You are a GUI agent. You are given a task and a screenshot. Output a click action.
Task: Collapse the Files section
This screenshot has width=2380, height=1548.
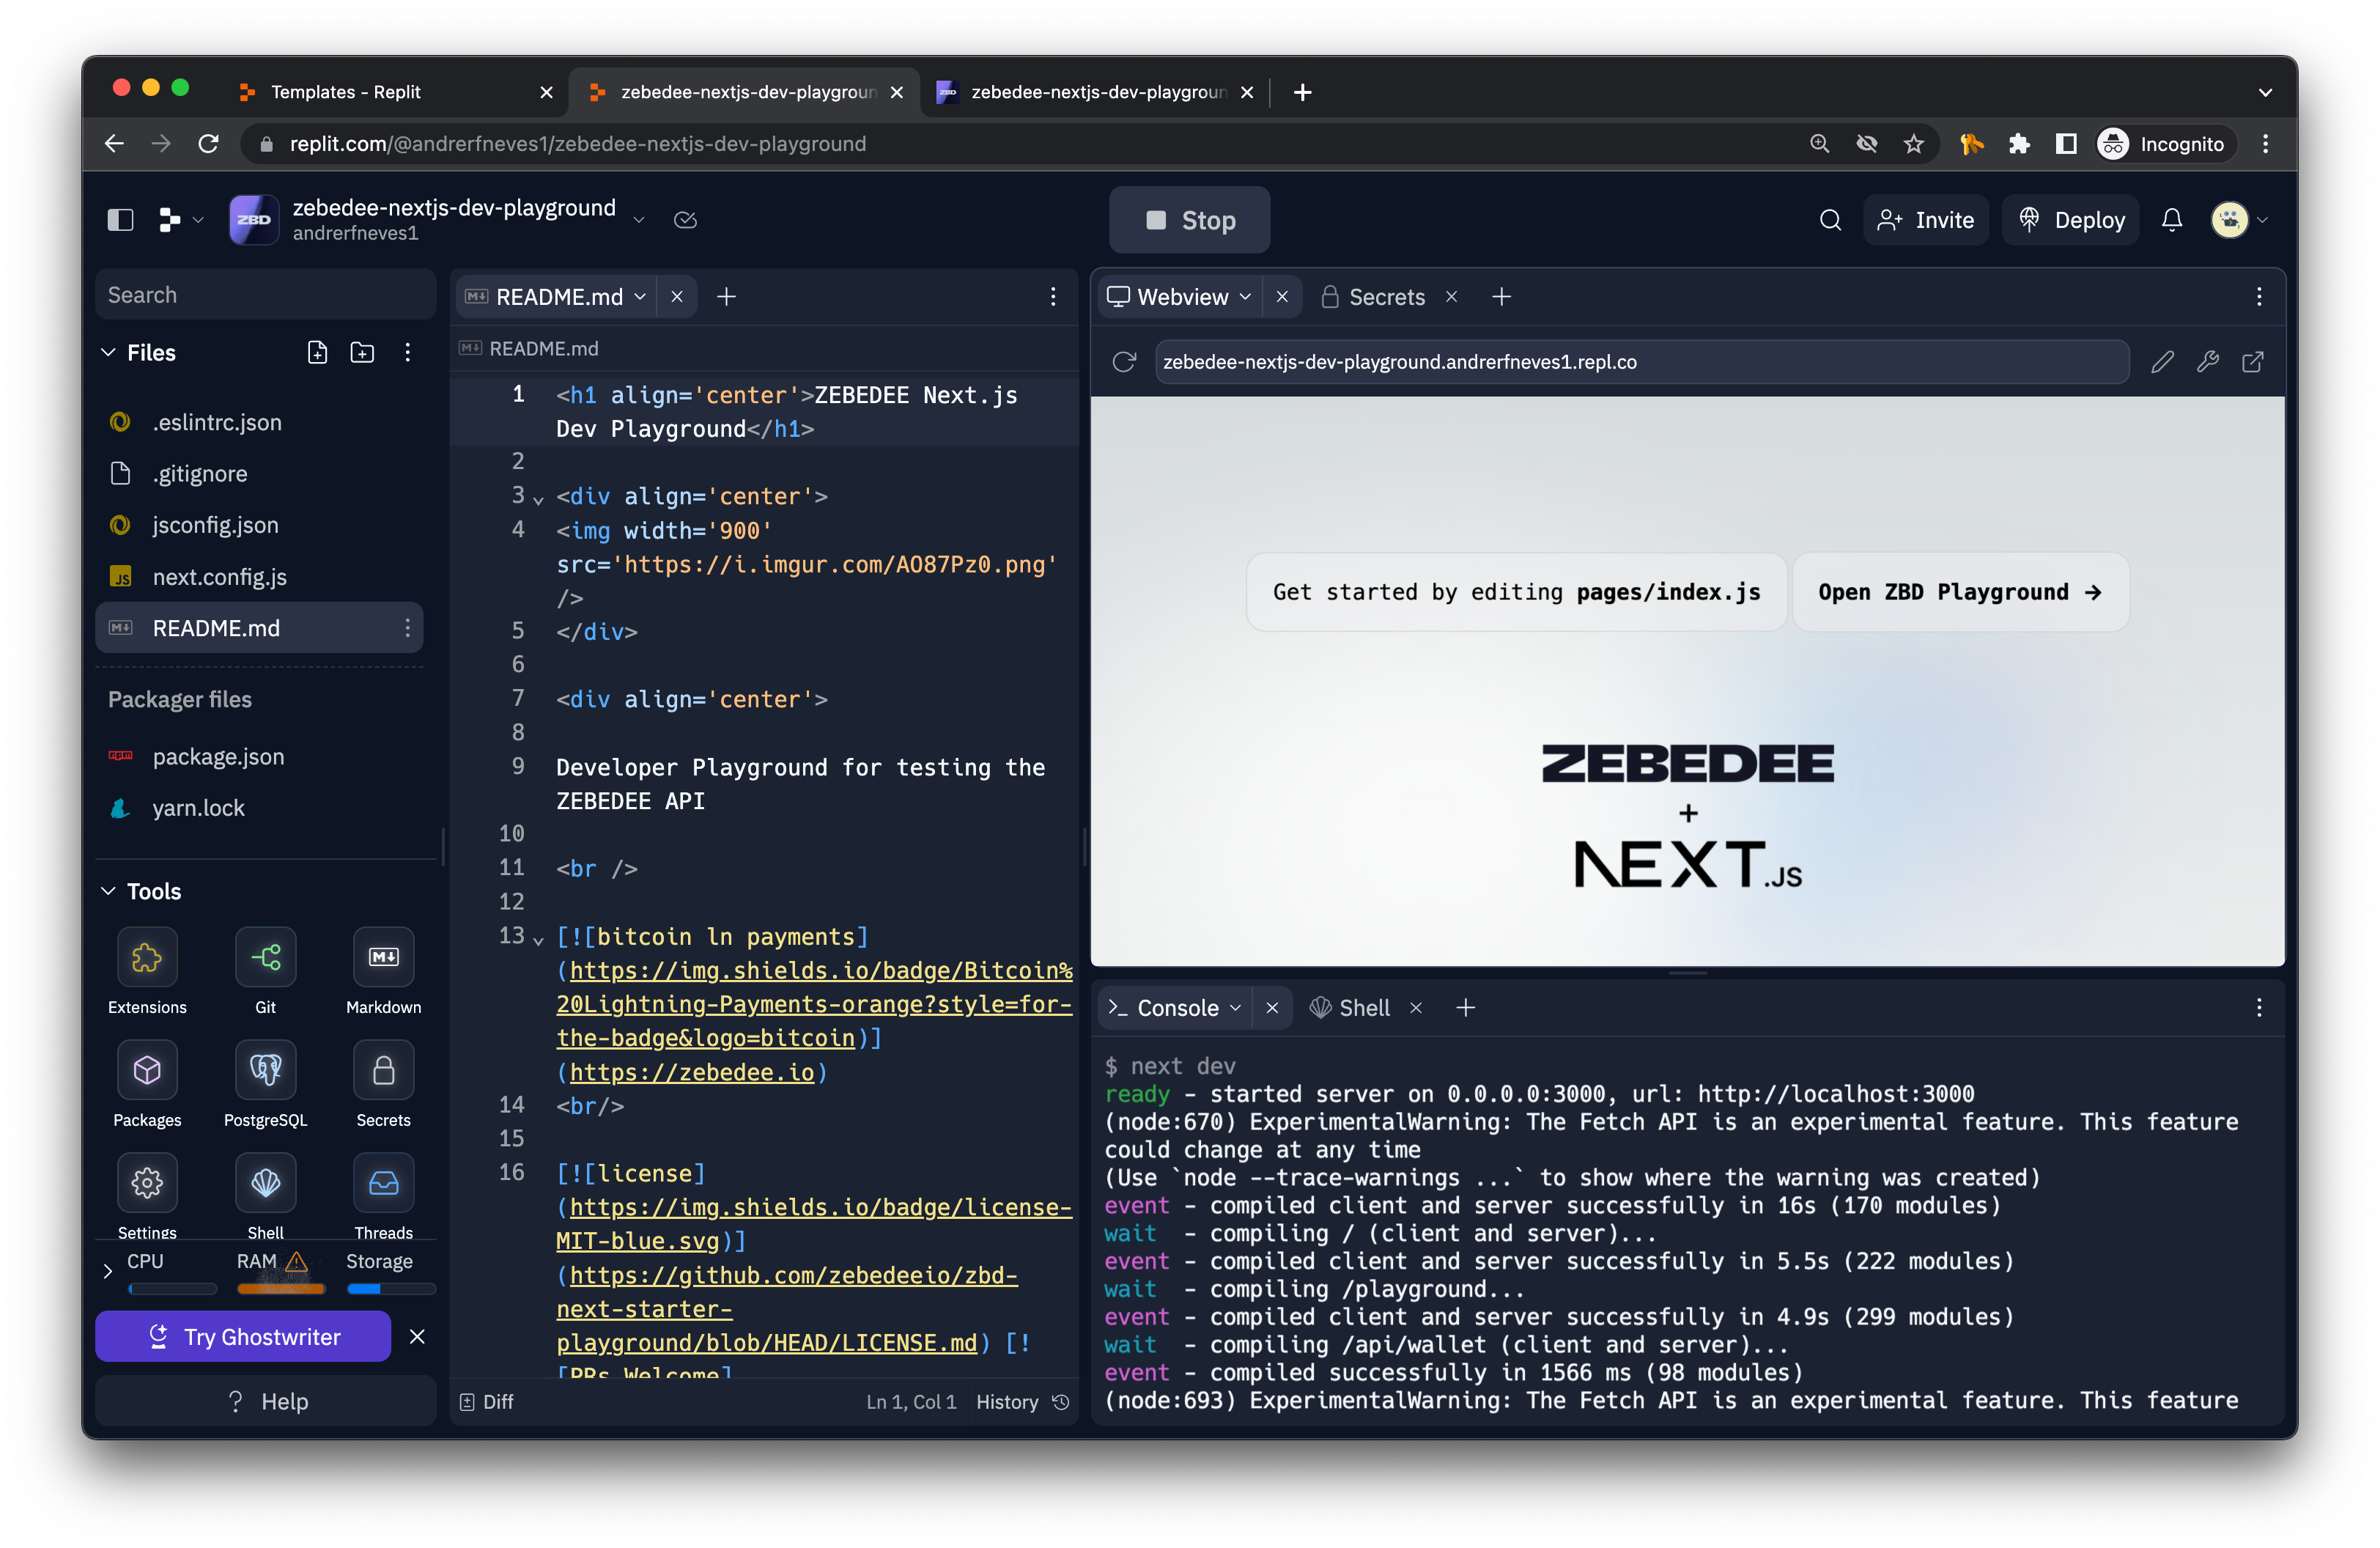(x=108, y=352)
